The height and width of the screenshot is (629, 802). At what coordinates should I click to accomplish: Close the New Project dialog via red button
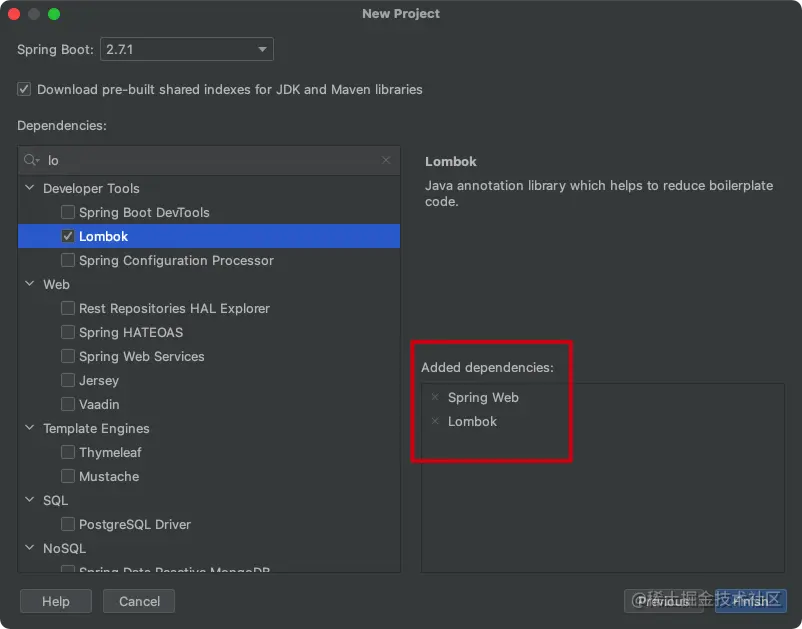click(x=14, y=14)
